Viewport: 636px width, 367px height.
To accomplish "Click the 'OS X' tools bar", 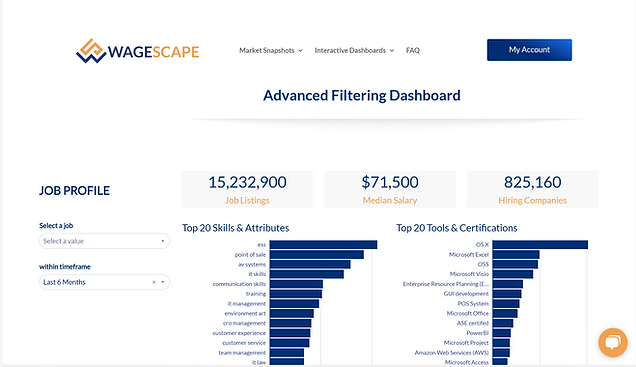I will pyautogui.click(x=540, y=245).
